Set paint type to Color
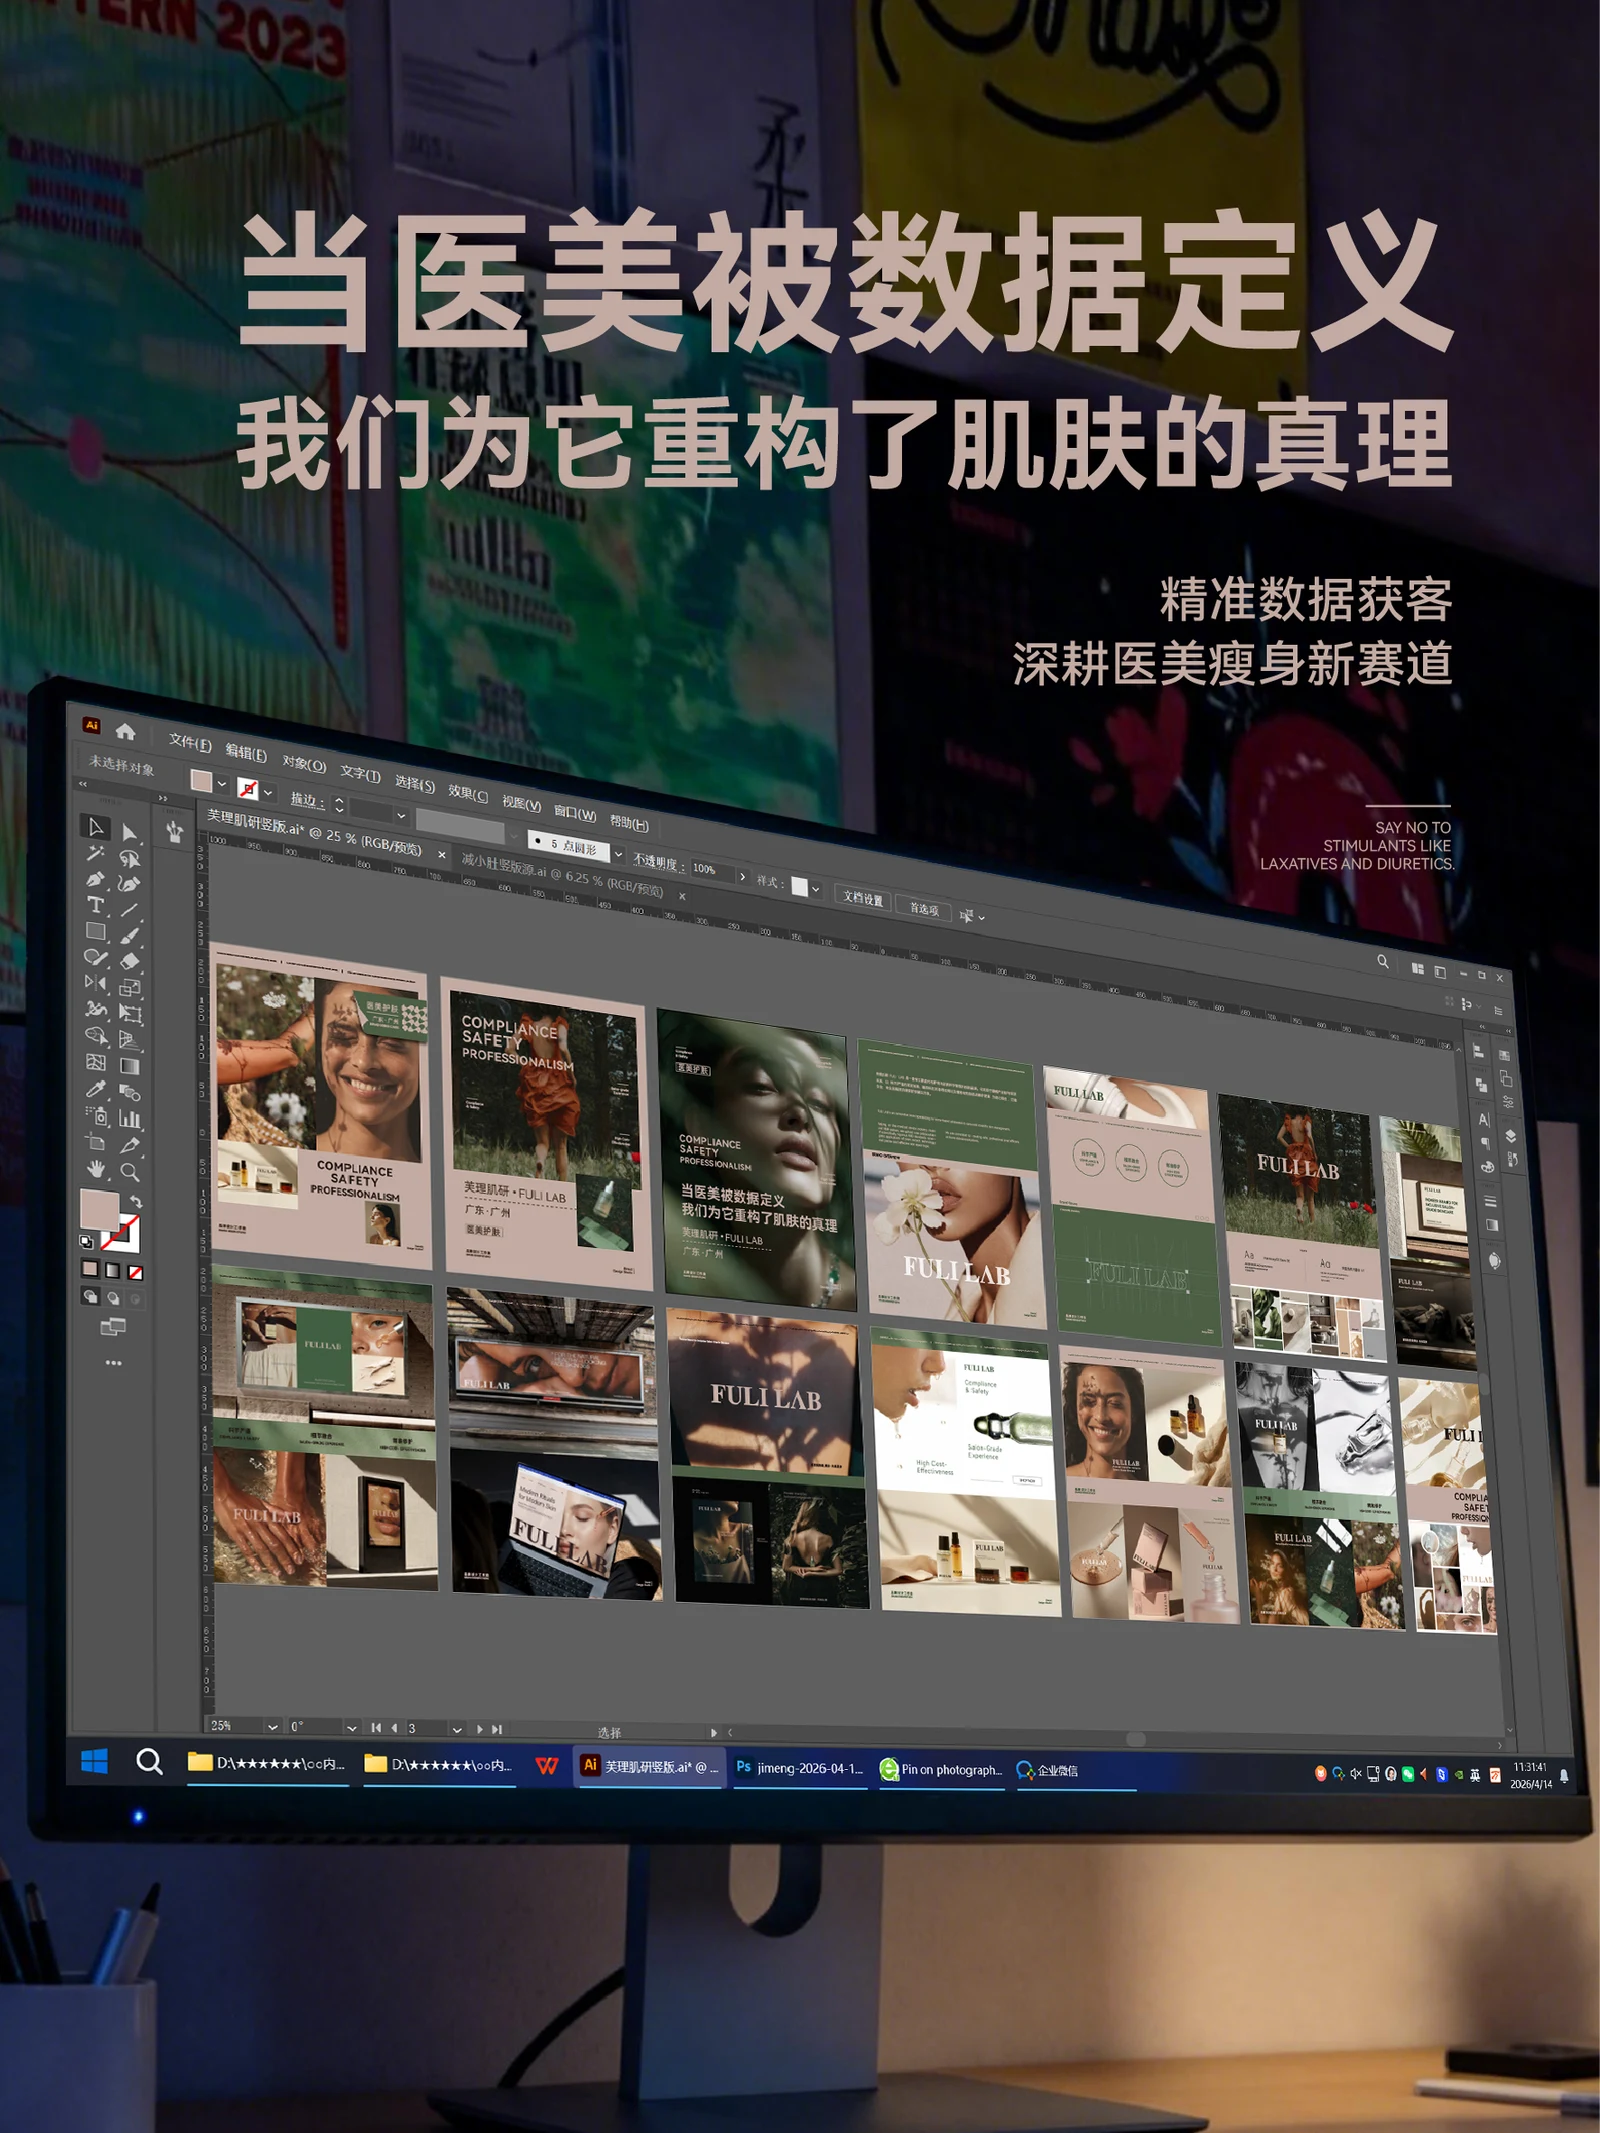Screen dimensions: 1600x2133 pos(90,1269)
